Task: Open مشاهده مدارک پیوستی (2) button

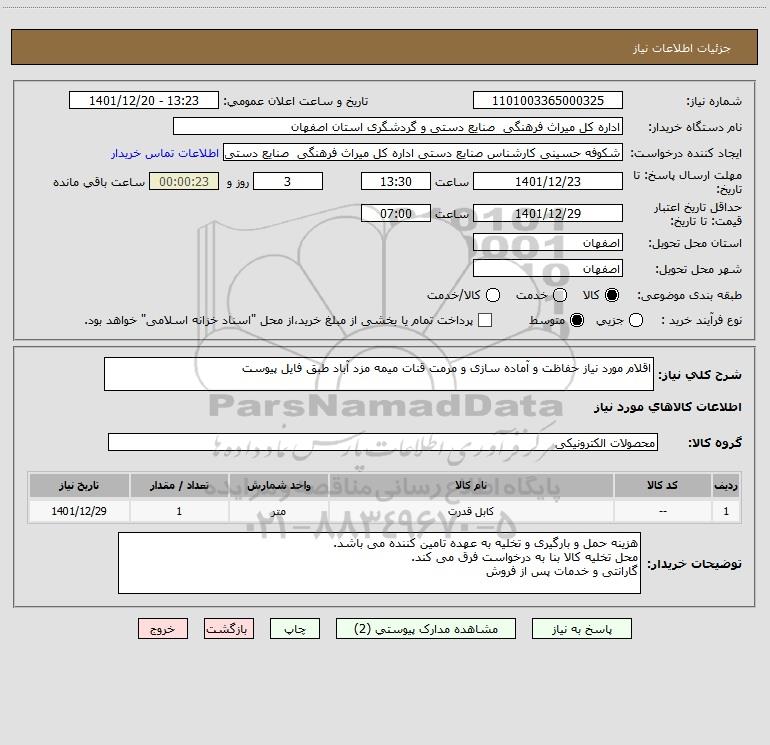Action: 426,629
